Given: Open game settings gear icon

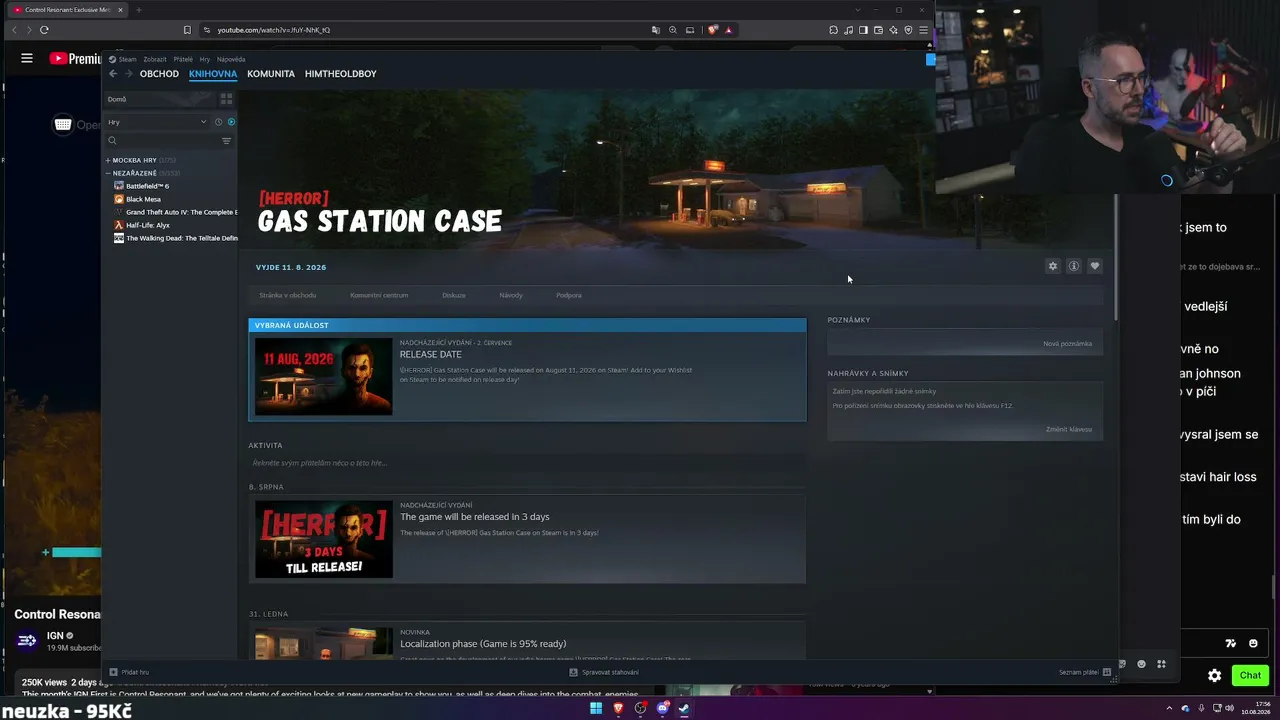Looking at the screenshot, I should pos(1052,266).
